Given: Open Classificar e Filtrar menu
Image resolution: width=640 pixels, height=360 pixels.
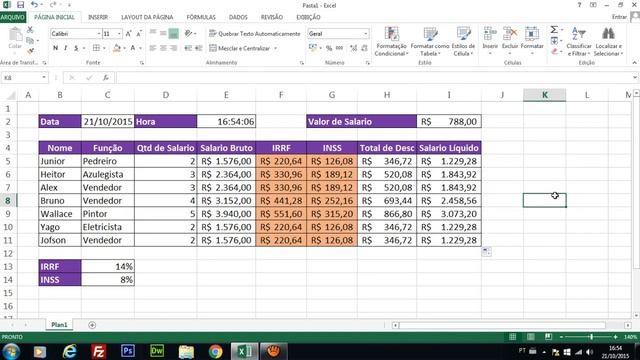Looking at the screenshot, I should coord(578,42).
